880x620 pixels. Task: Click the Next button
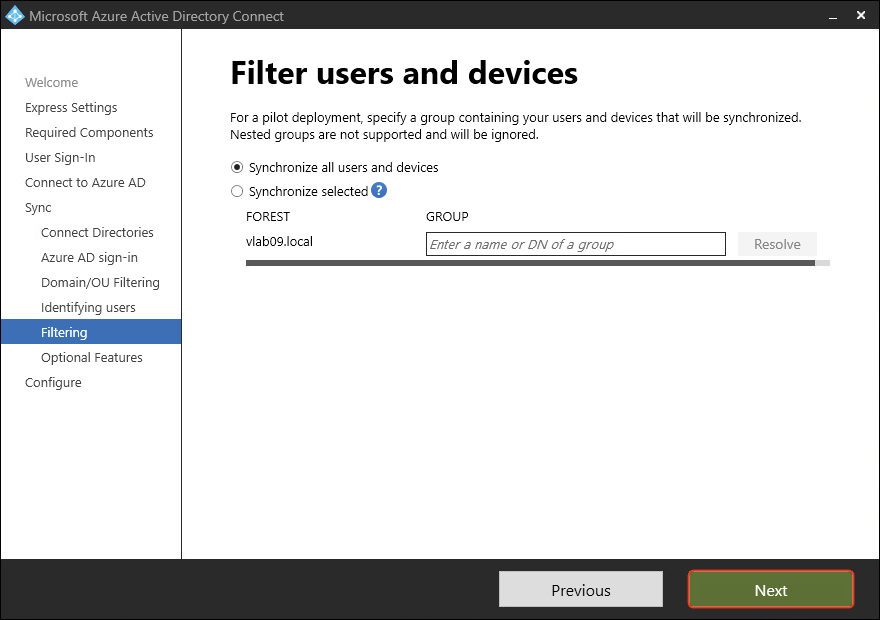(x=770, y=590)
